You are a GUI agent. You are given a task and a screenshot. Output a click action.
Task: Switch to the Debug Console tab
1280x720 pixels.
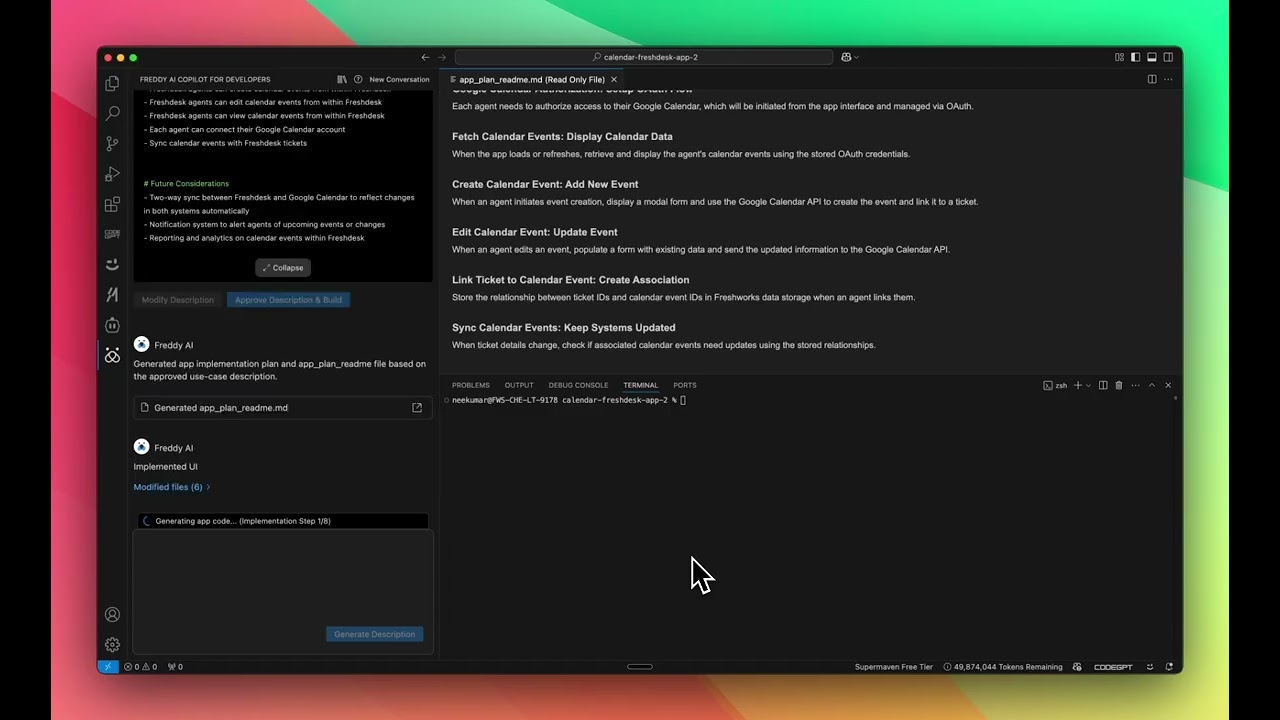coord(578,385)
